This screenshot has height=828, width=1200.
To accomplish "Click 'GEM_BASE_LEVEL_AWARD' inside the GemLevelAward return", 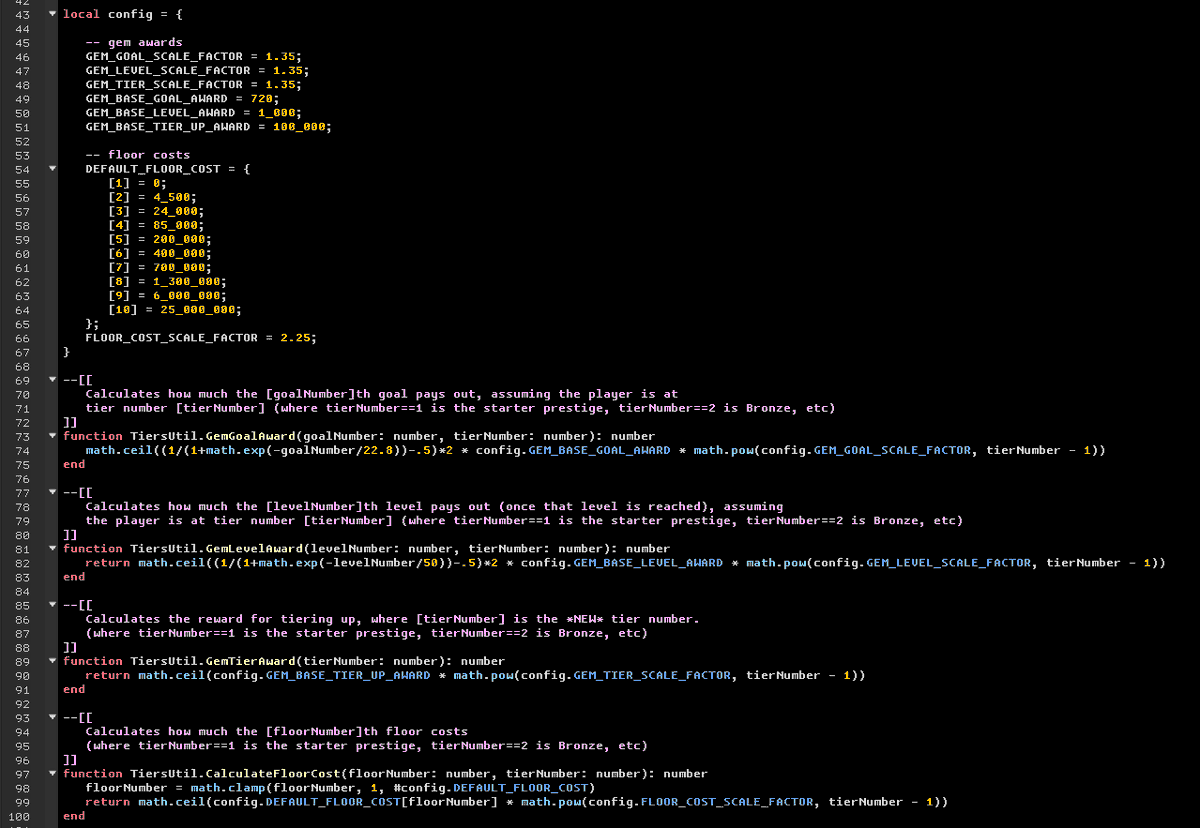I will (648, 562).
